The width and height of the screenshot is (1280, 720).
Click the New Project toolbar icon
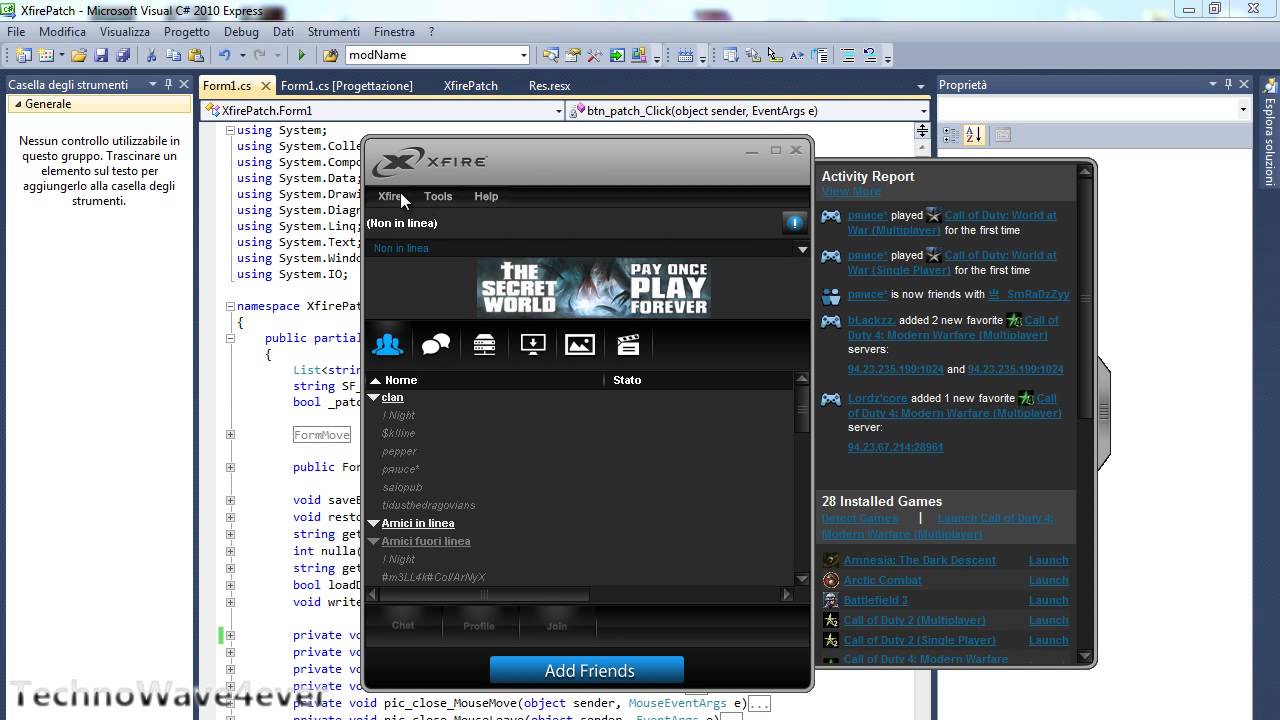(x=23, y=55)
